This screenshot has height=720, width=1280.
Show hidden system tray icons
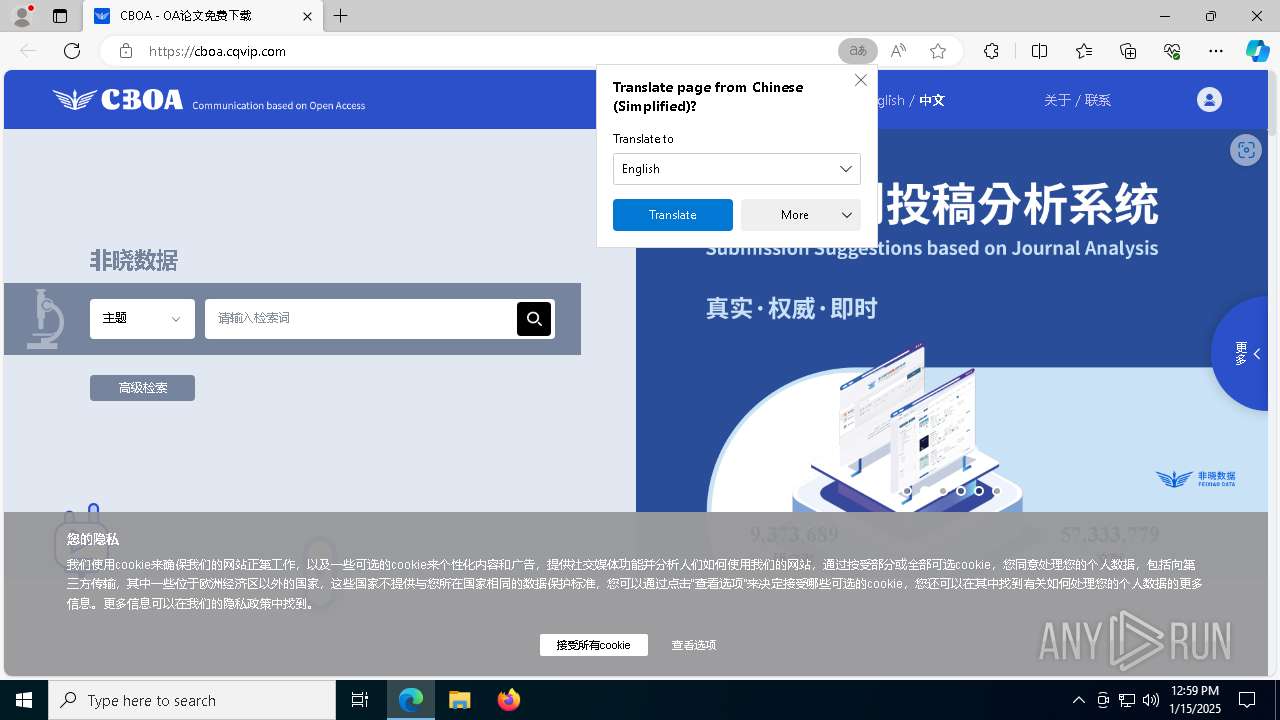1078,700
